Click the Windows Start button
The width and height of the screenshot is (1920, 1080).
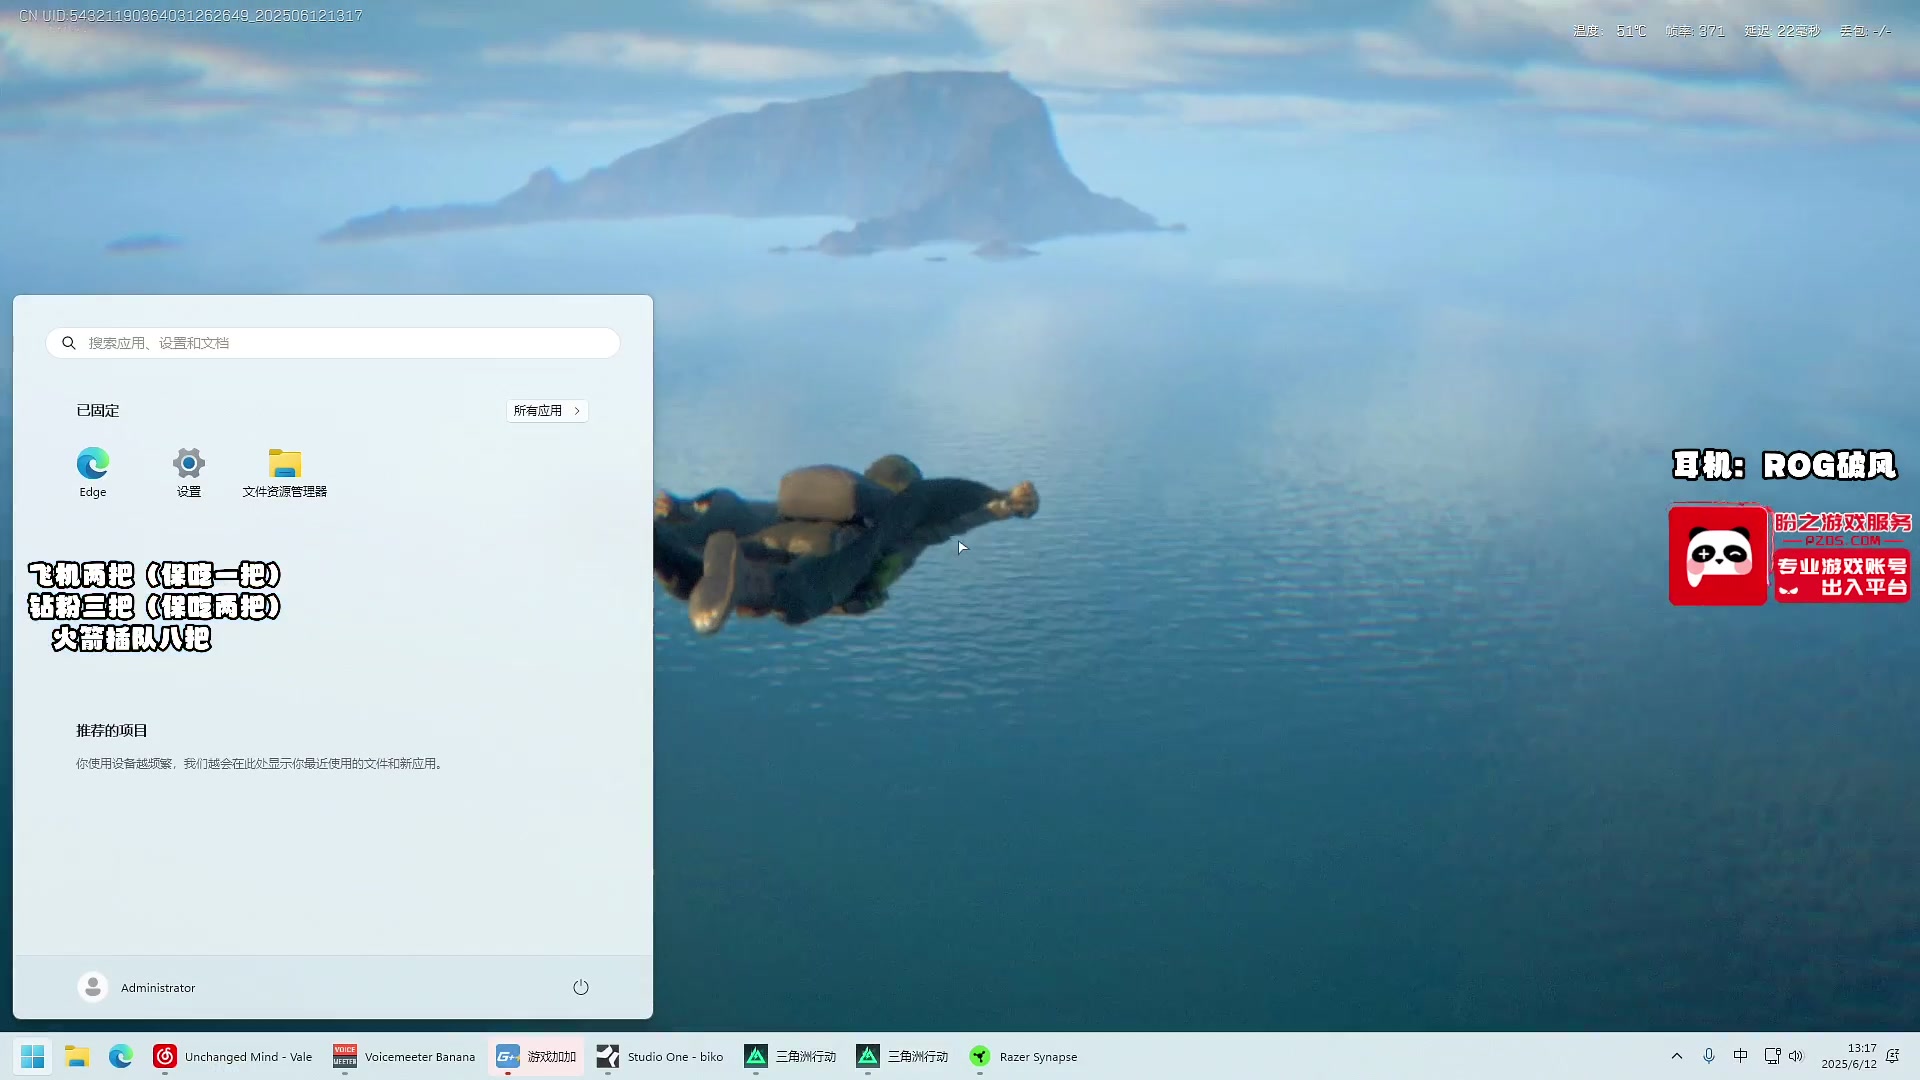33,1057
